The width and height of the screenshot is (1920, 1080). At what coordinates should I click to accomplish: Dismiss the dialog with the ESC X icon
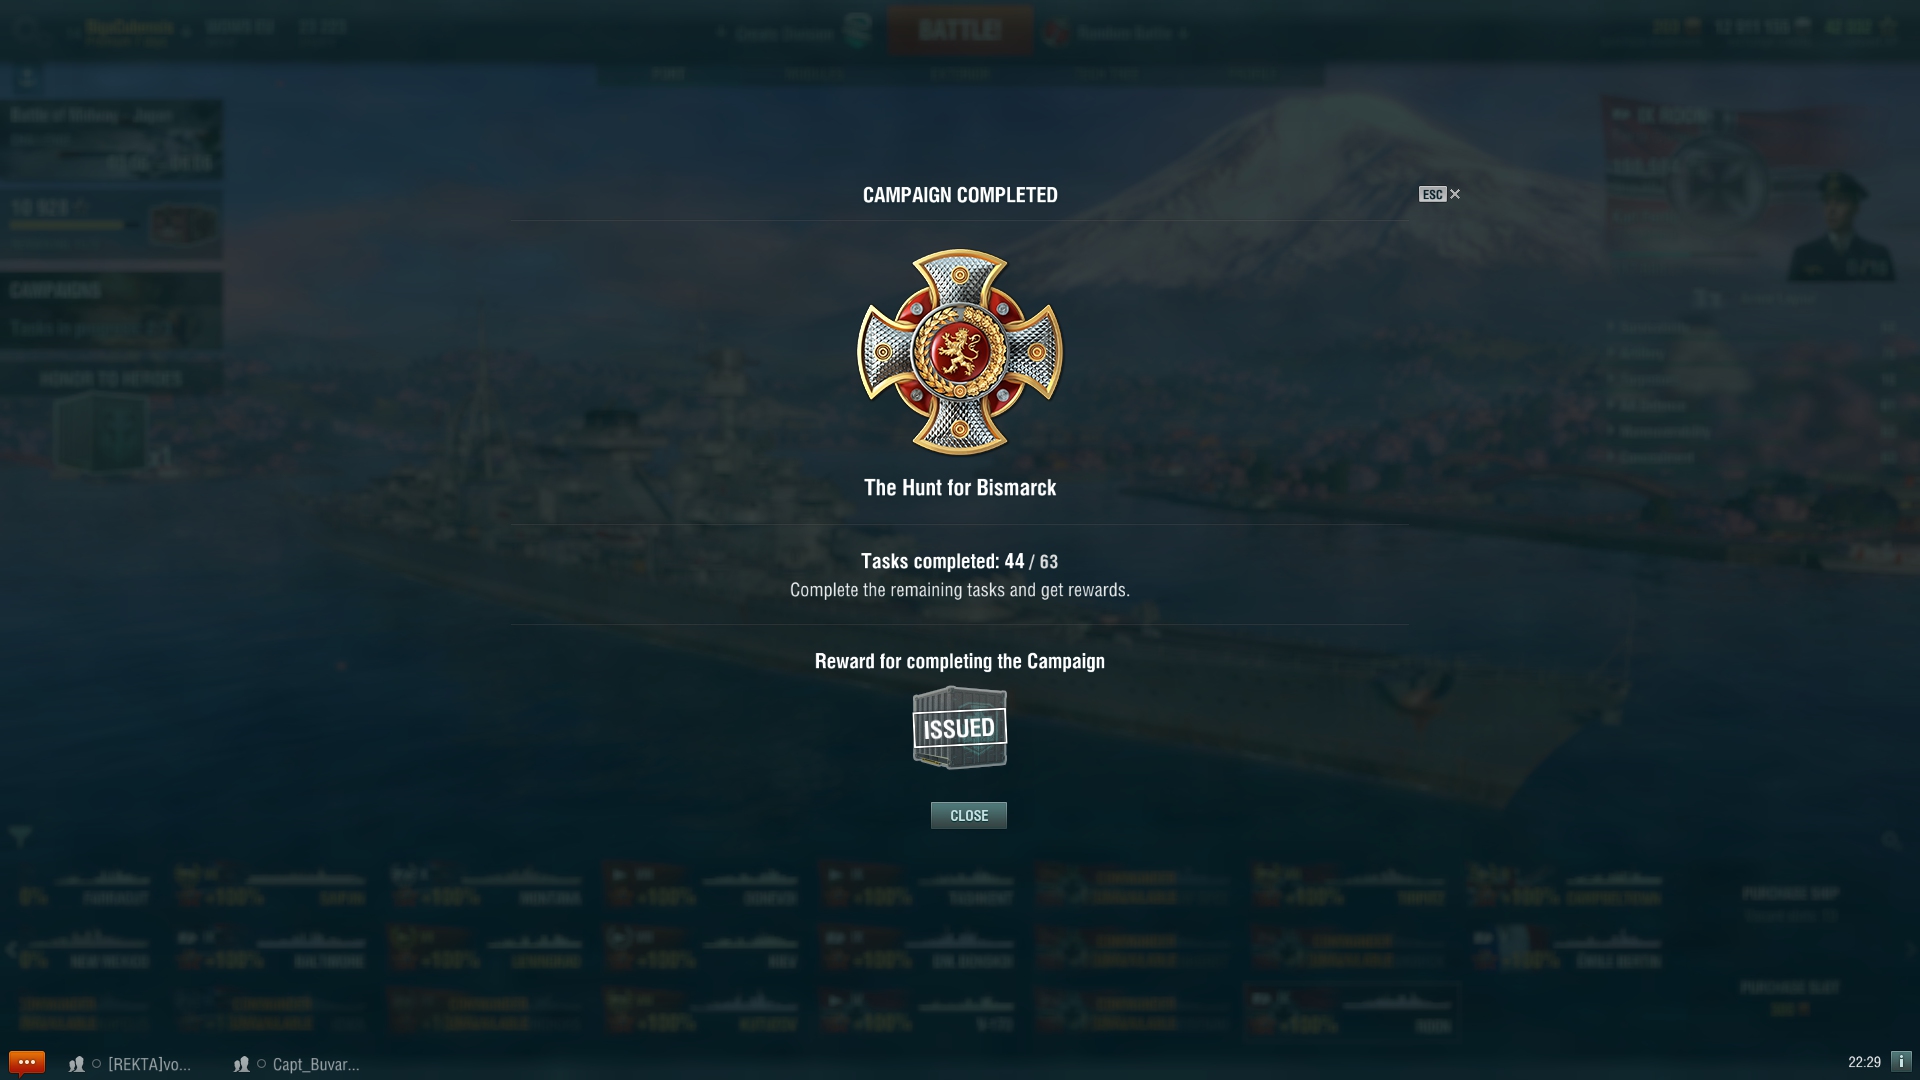[x=1440, y=194]
